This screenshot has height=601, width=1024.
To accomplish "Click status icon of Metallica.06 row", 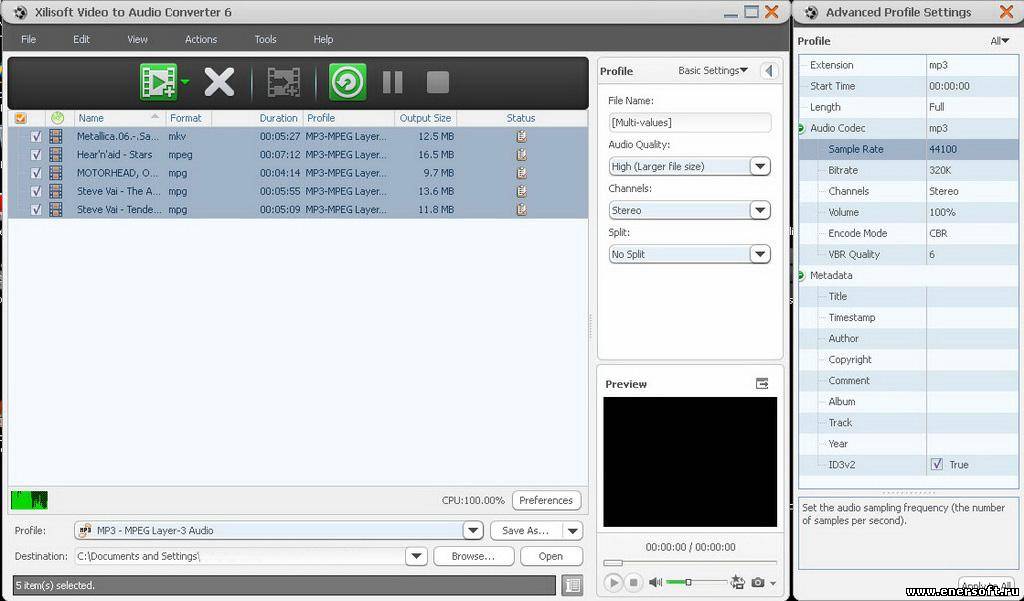I will (521, 137).
